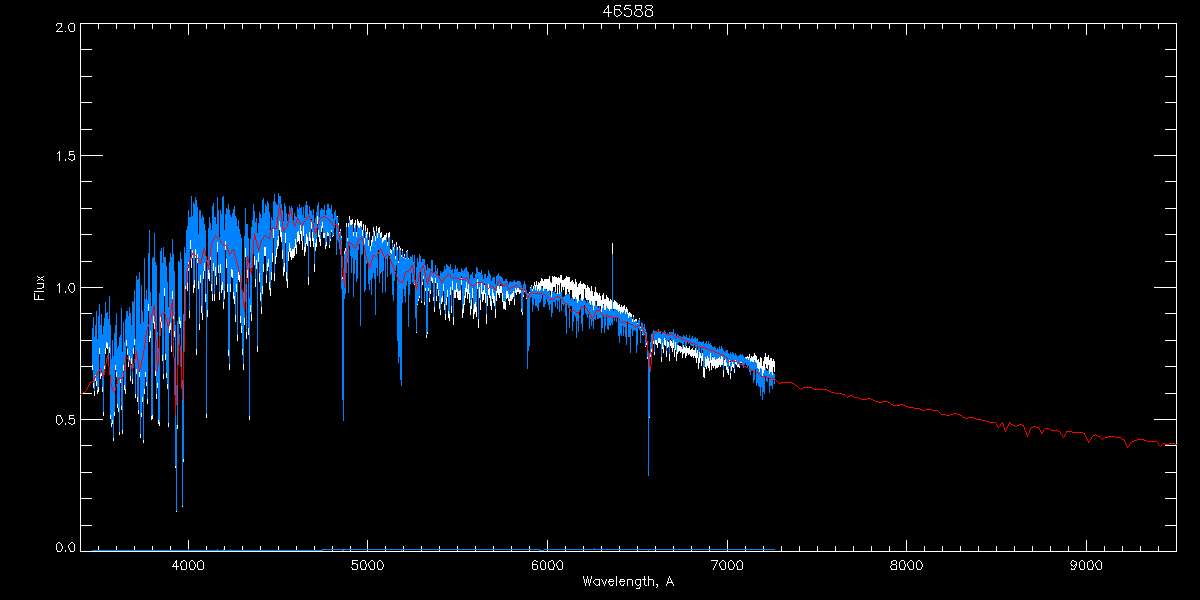Screen dimensions: 1200x600
Task: Click the 0.5 y-axis tick label
Action: (65, 419)
